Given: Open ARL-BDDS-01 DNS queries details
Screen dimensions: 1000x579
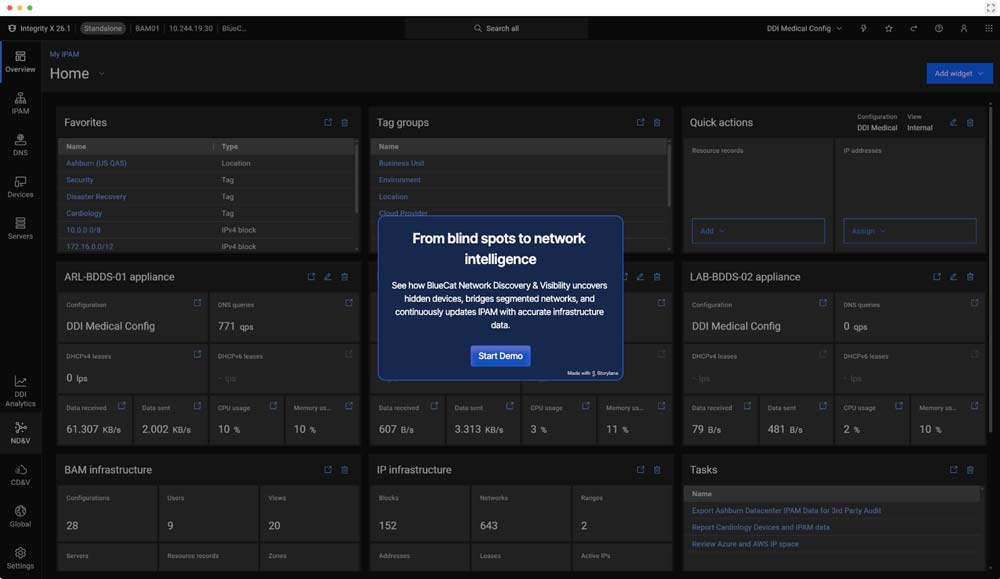Looking at the screenshot, I should (349, 304).
